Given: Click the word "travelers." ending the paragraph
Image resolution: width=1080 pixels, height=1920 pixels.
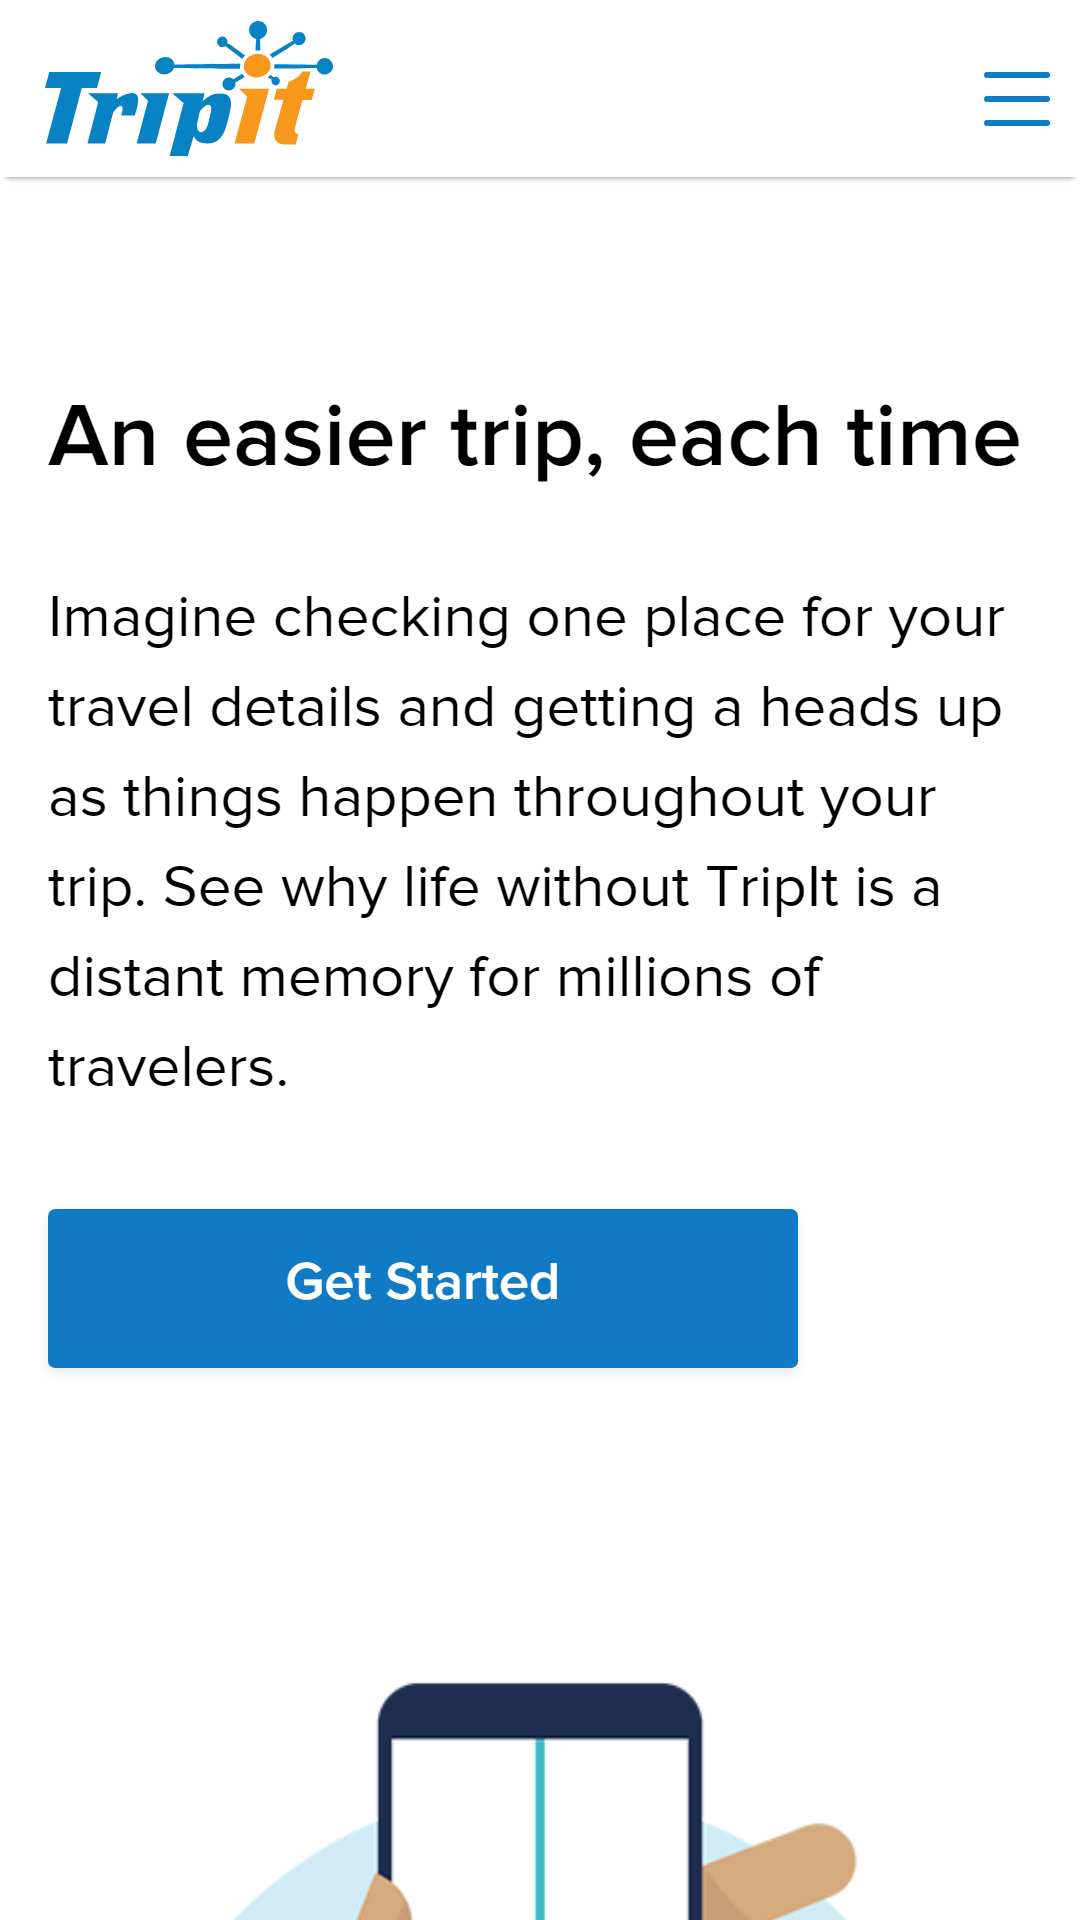Looking at the screenshot, I should click(x=168, y=1067).
